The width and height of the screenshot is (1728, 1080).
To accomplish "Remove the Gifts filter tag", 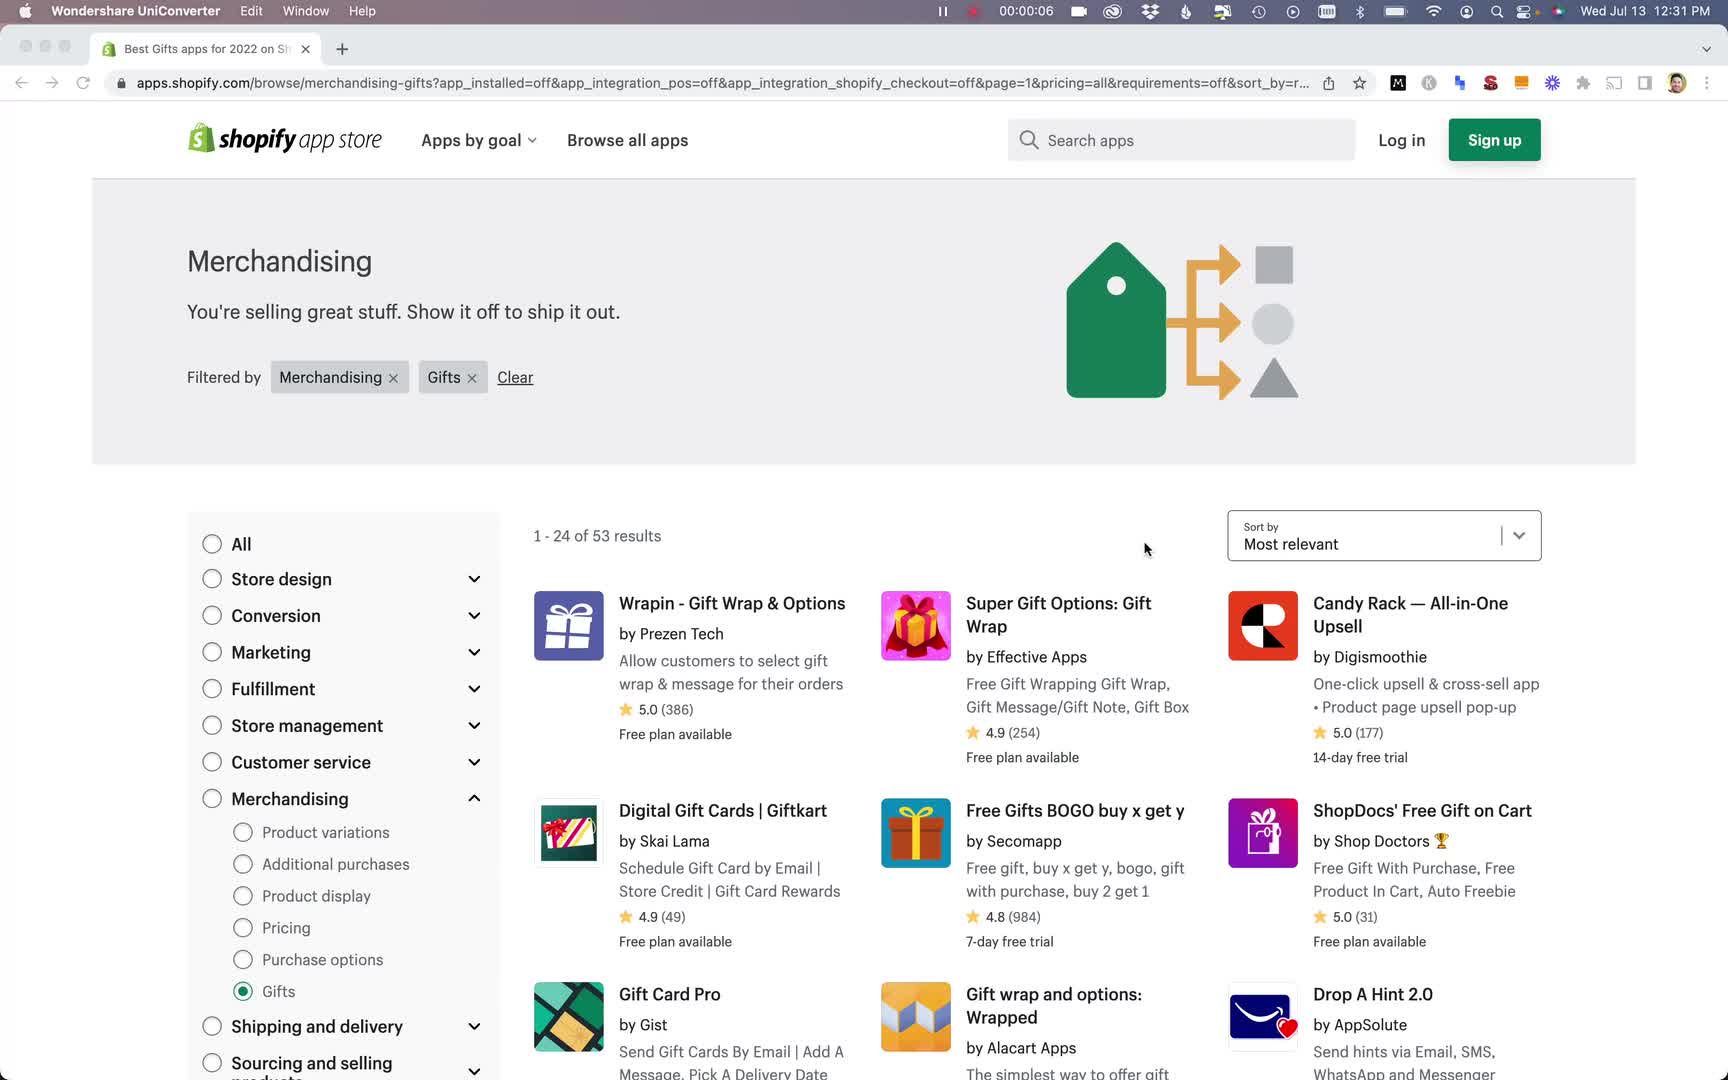I will [472, 378].
